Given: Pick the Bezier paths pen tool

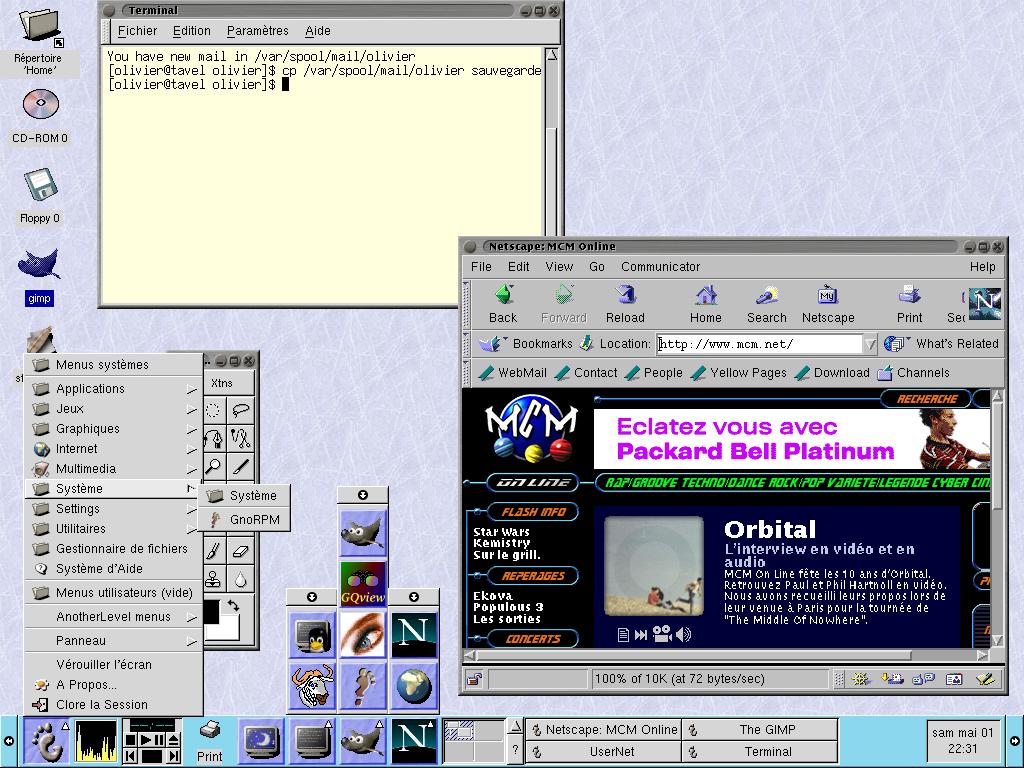Looking at the screenshot, I should pos(214,438).
